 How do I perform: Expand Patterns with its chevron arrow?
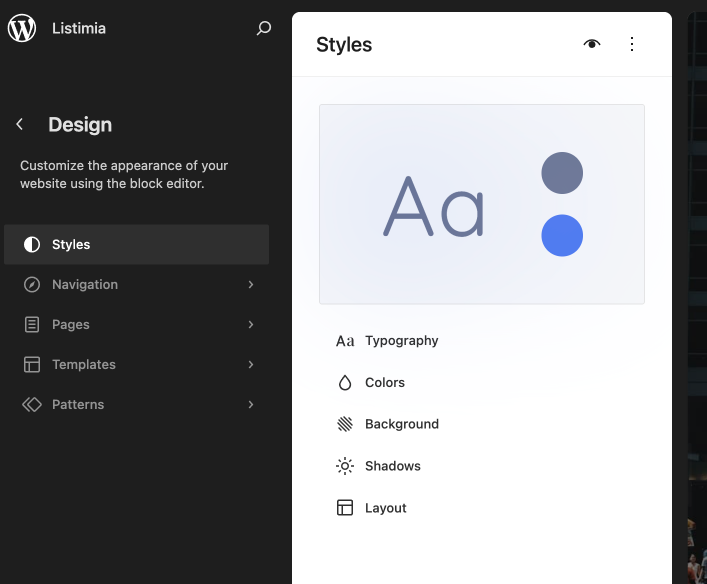(x=251, y=405)
